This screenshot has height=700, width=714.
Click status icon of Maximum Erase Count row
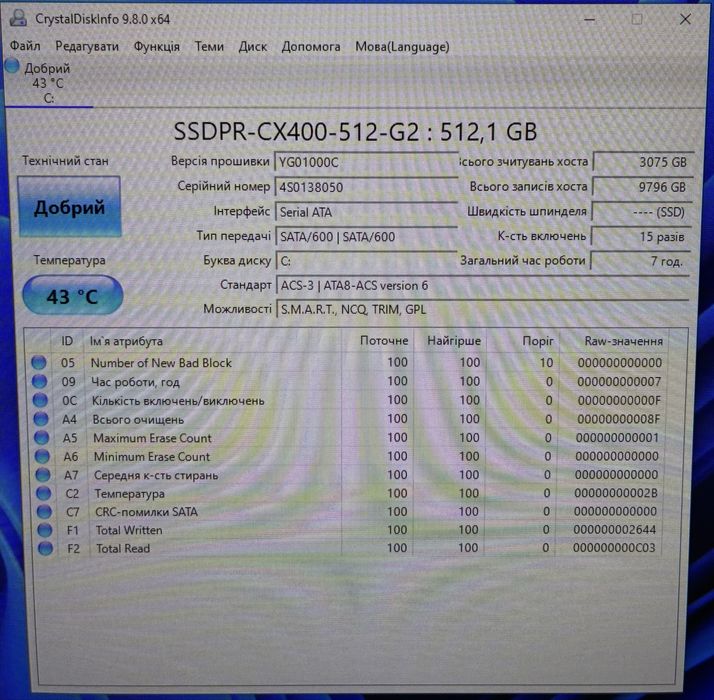click(41, 437)
